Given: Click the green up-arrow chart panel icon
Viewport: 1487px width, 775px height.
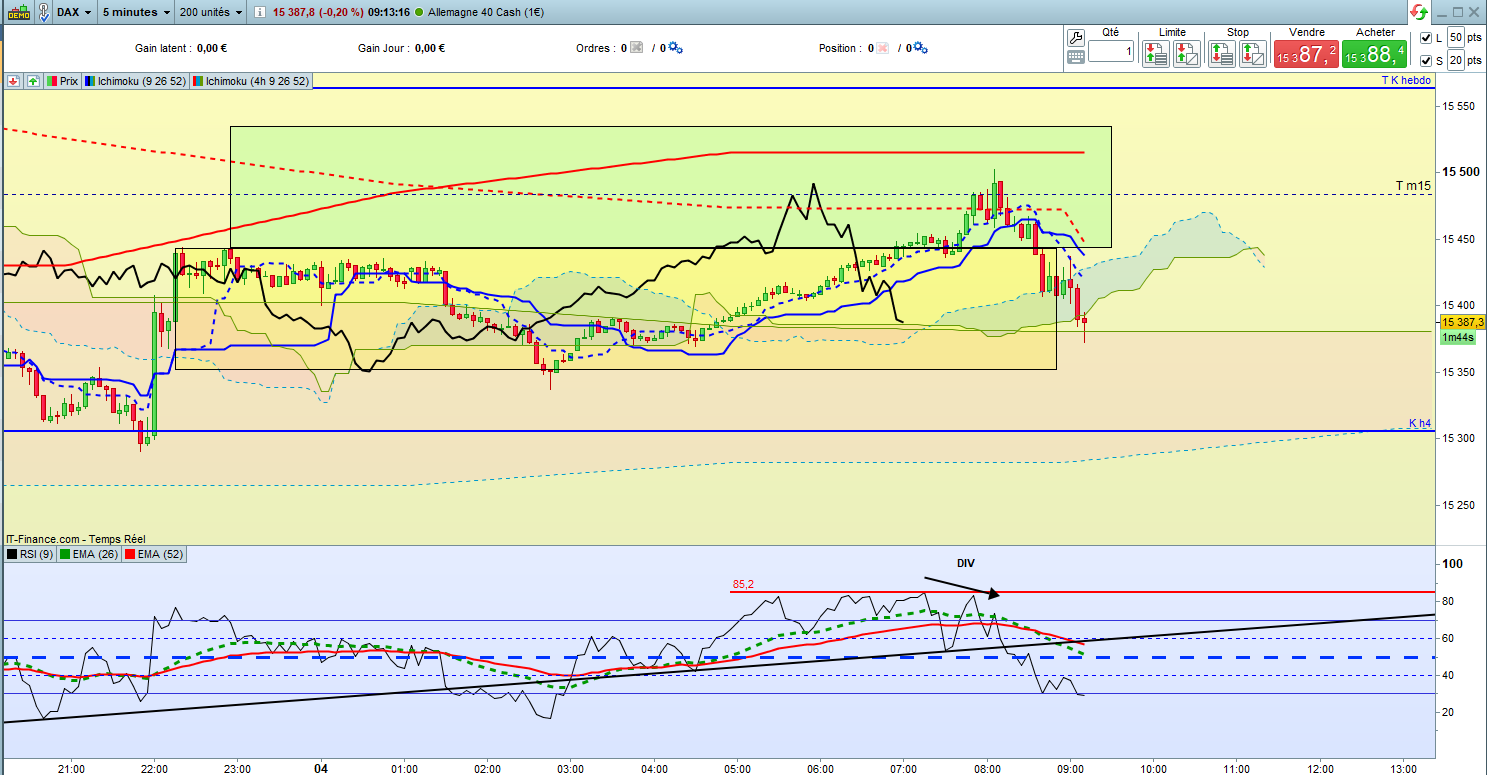Looking at the screenshot, I should tap(33, 81).
